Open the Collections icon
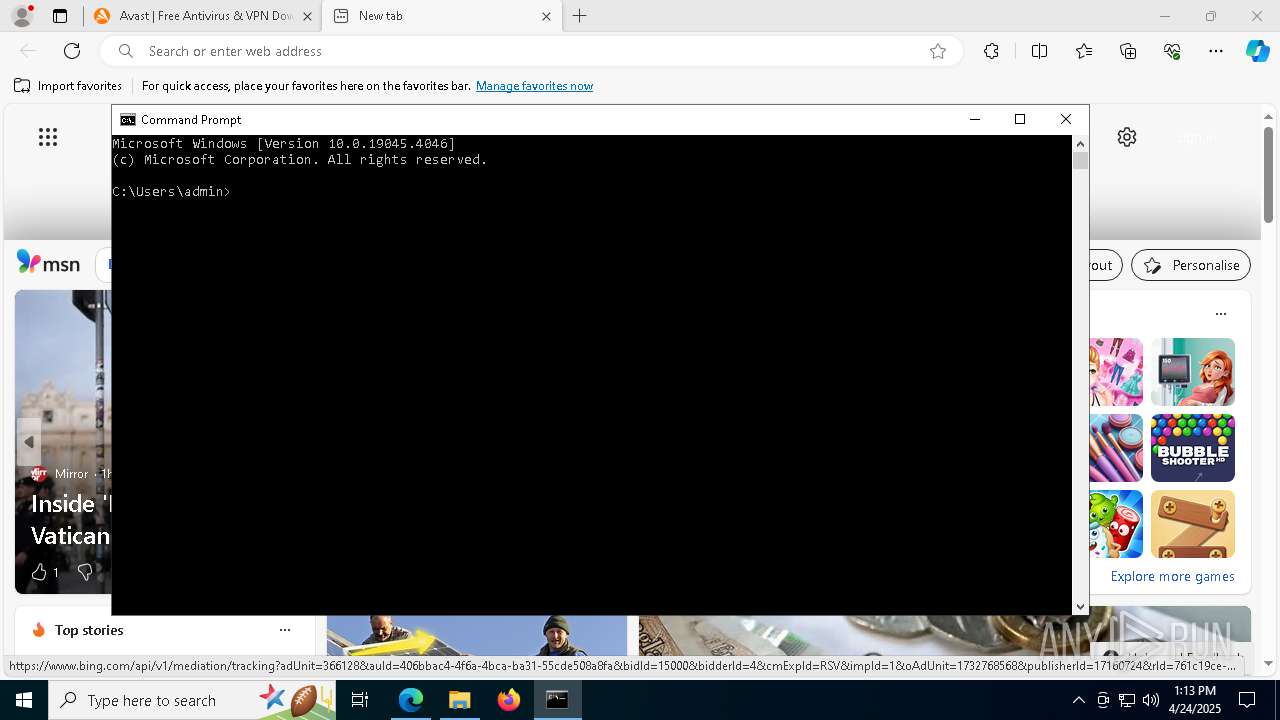 (1128, 51)
